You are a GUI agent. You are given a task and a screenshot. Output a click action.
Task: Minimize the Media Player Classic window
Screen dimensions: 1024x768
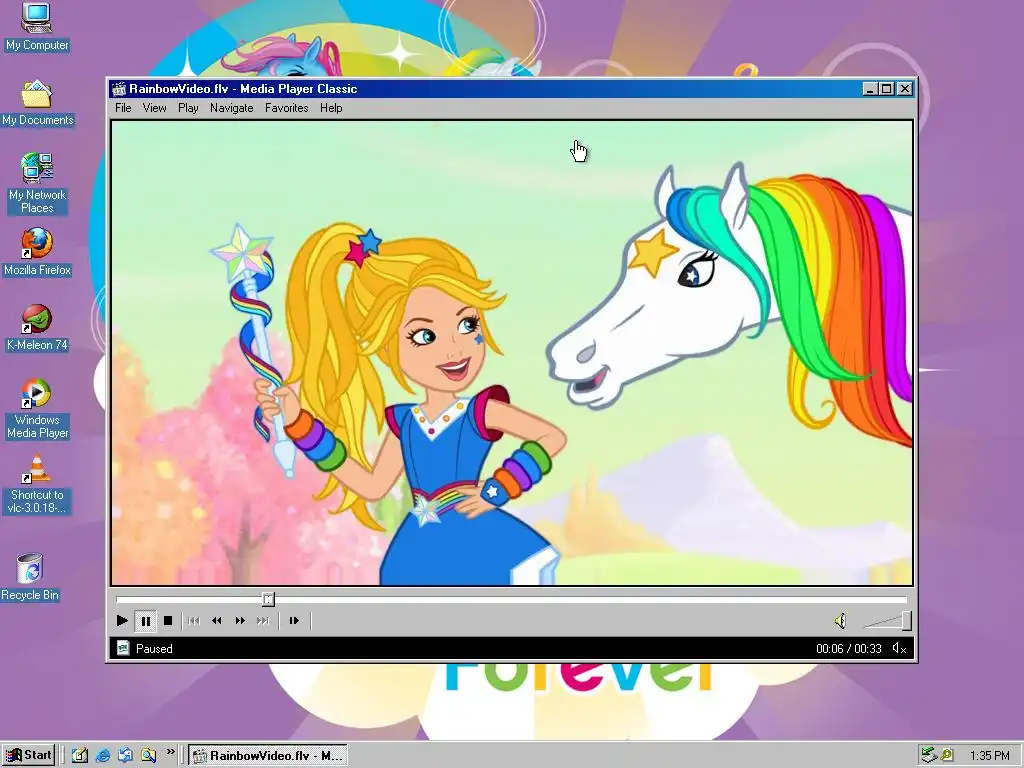869,89
